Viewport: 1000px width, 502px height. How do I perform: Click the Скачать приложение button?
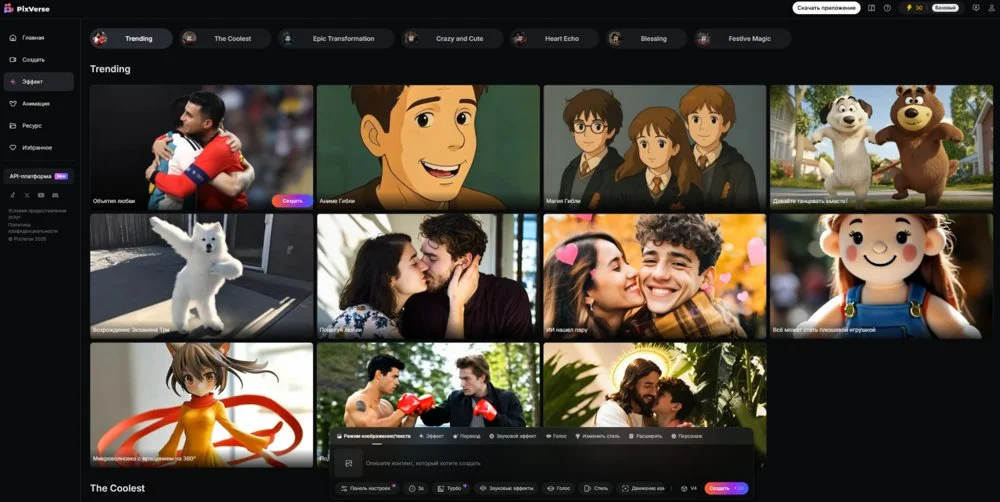826,8
